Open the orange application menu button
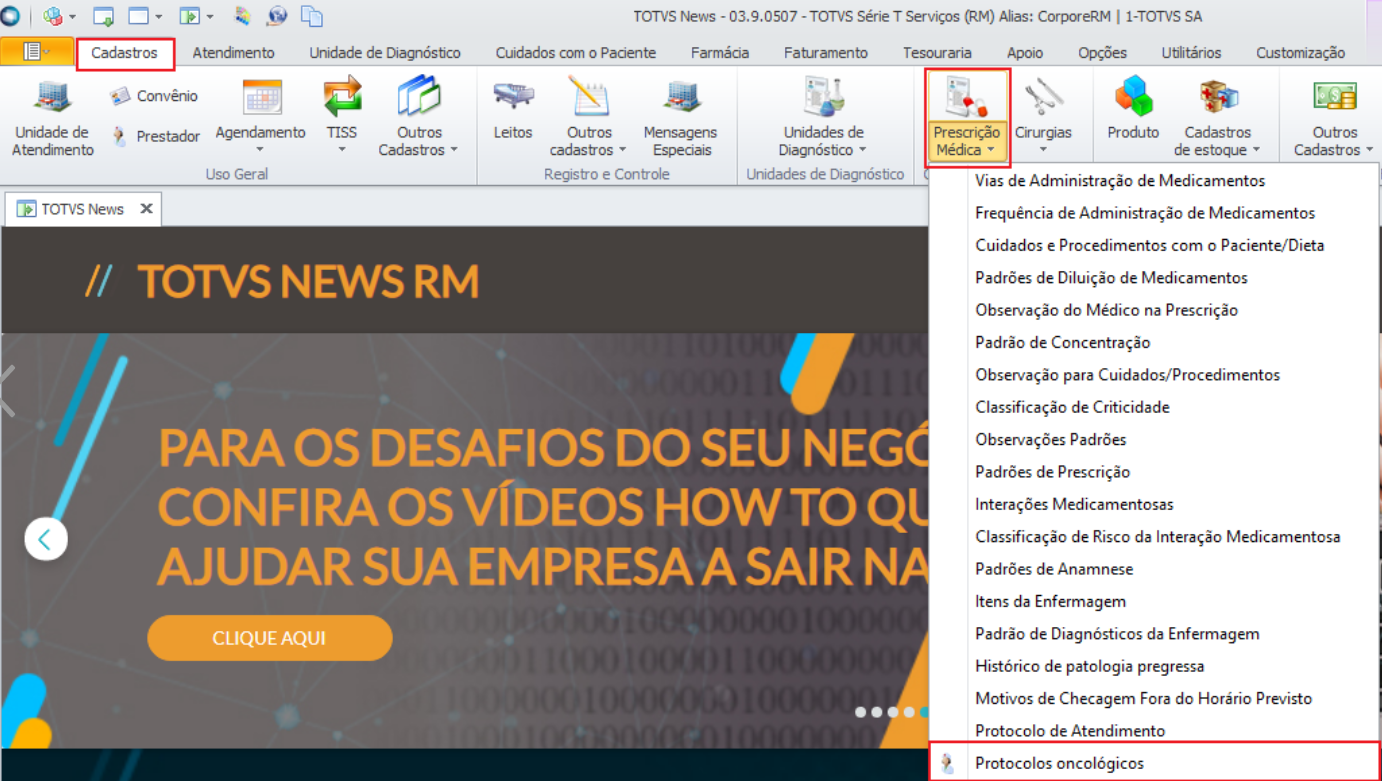This screenshot has height=781, width=1382. click(37, 52)
